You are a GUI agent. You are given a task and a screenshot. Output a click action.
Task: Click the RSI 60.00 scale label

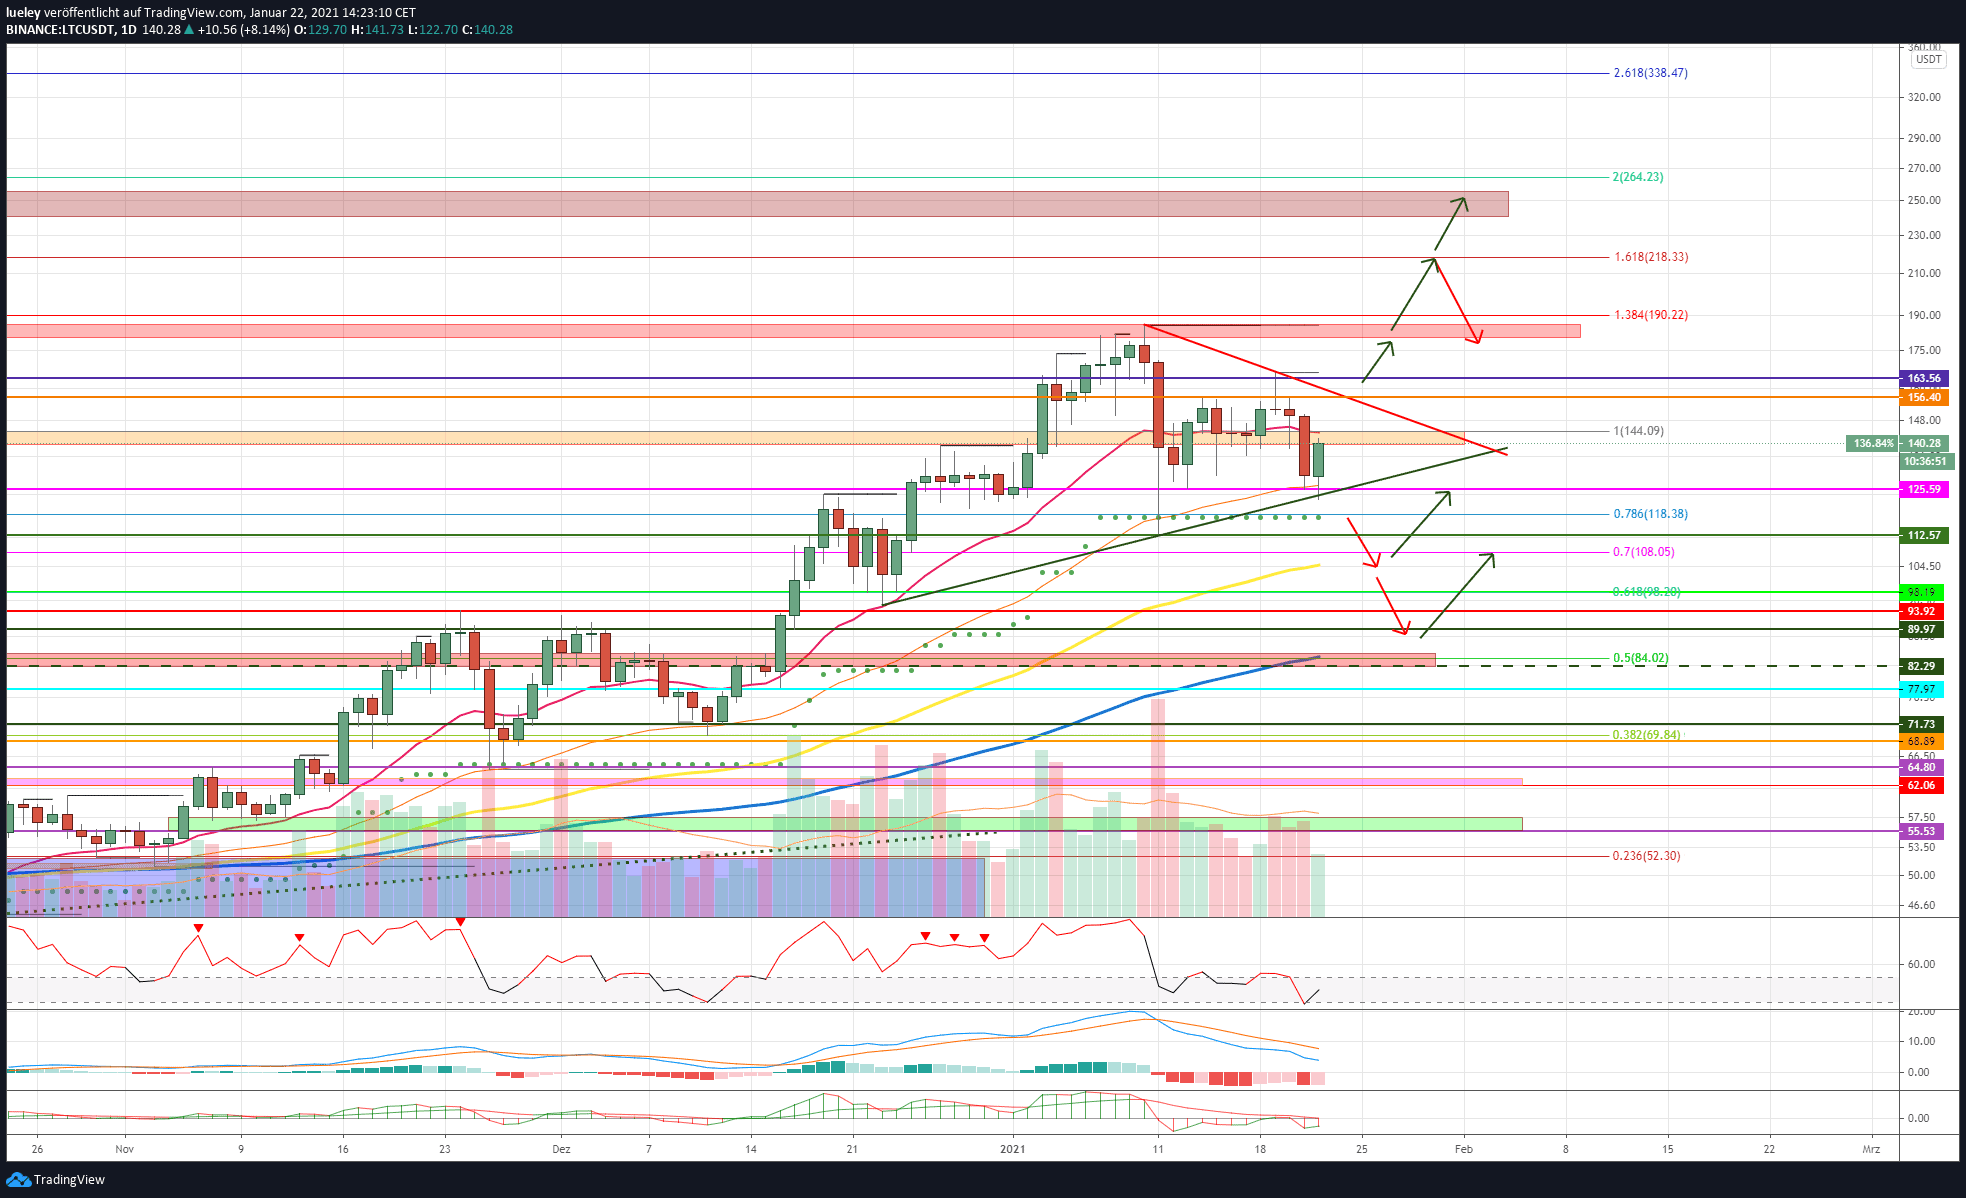(x=1921, y=965)
